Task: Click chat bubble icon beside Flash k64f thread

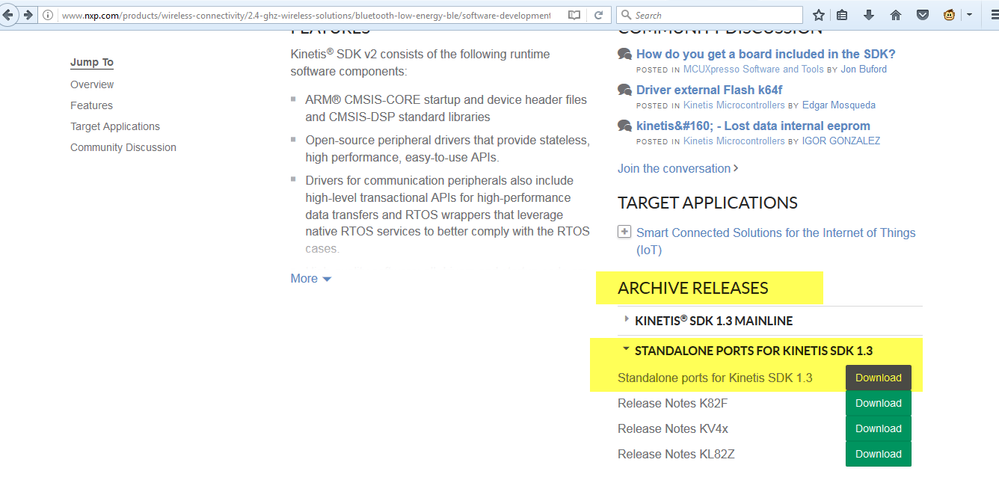Action: 625,90
